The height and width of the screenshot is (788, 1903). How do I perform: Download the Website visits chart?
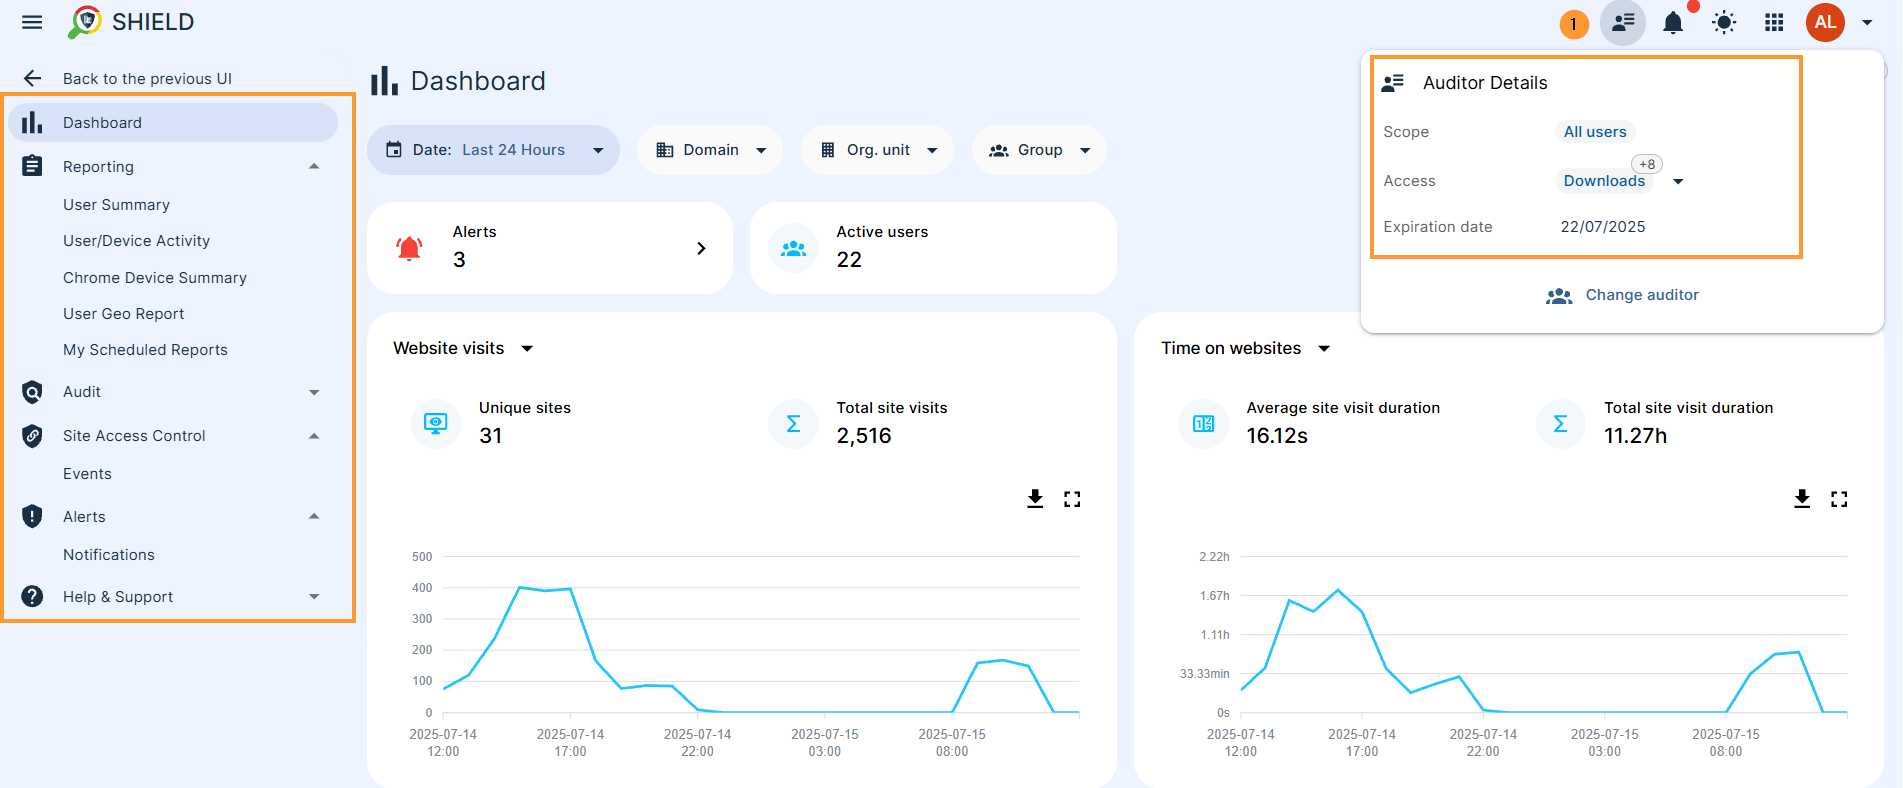tap(1035, 498)
